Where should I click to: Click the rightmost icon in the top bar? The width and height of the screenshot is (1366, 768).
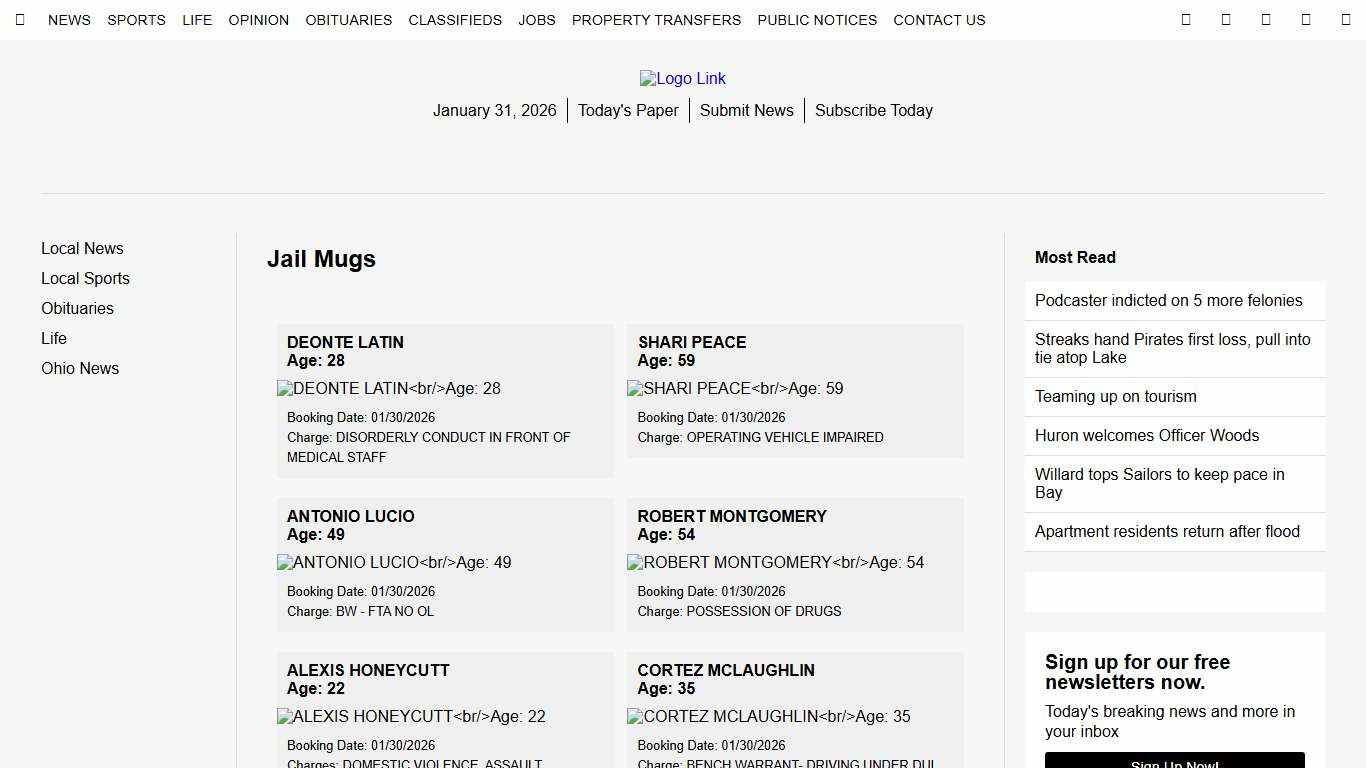click(x=1345, y=20)
